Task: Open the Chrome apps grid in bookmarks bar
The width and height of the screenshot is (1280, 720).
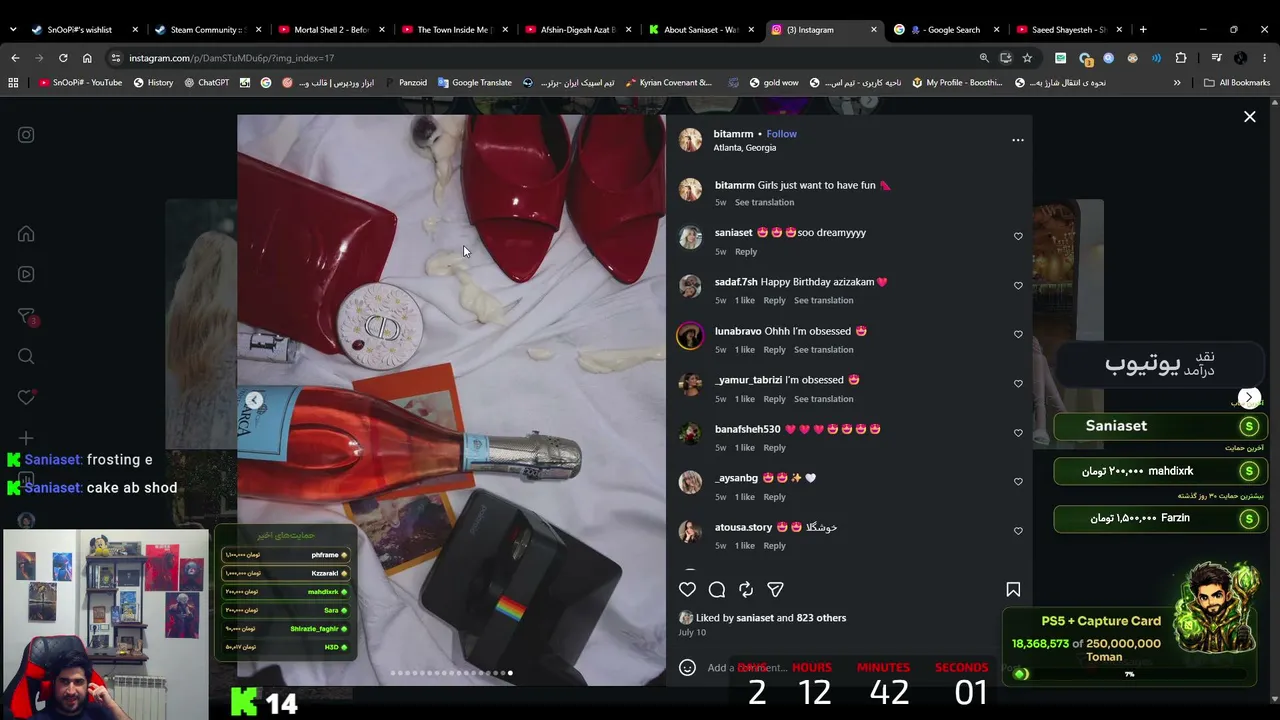Action: [x=13, y=83]
